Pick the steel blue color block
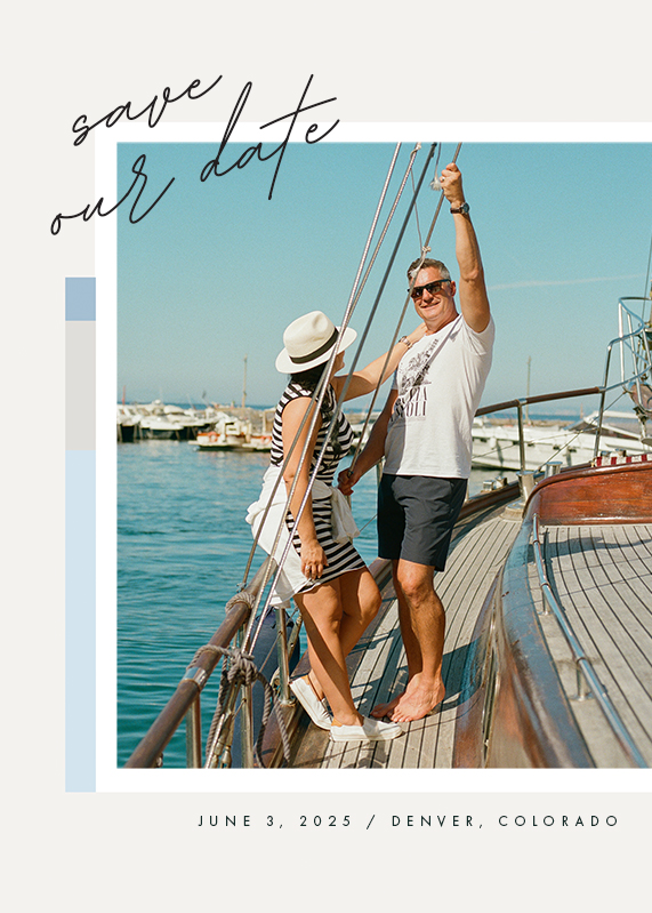 pyautogui.click(x=80, y=299)
